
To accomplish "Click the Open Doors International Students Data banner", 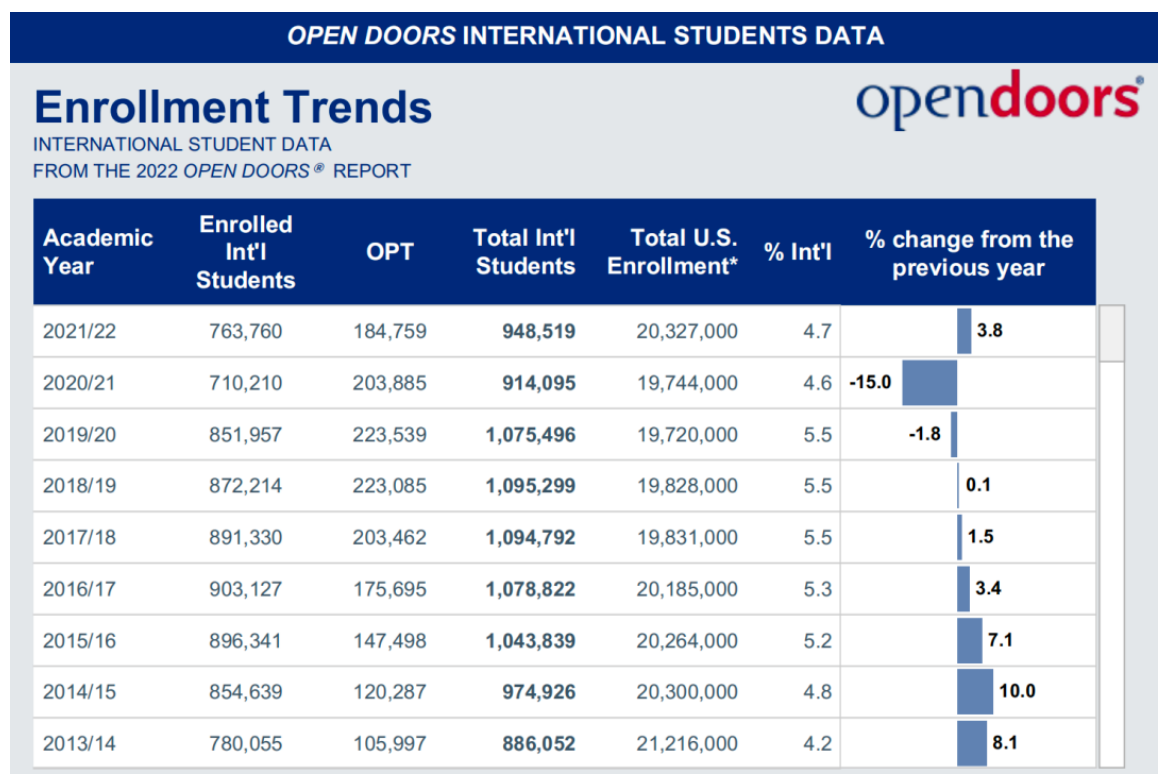I will click(x=585, y=37).
